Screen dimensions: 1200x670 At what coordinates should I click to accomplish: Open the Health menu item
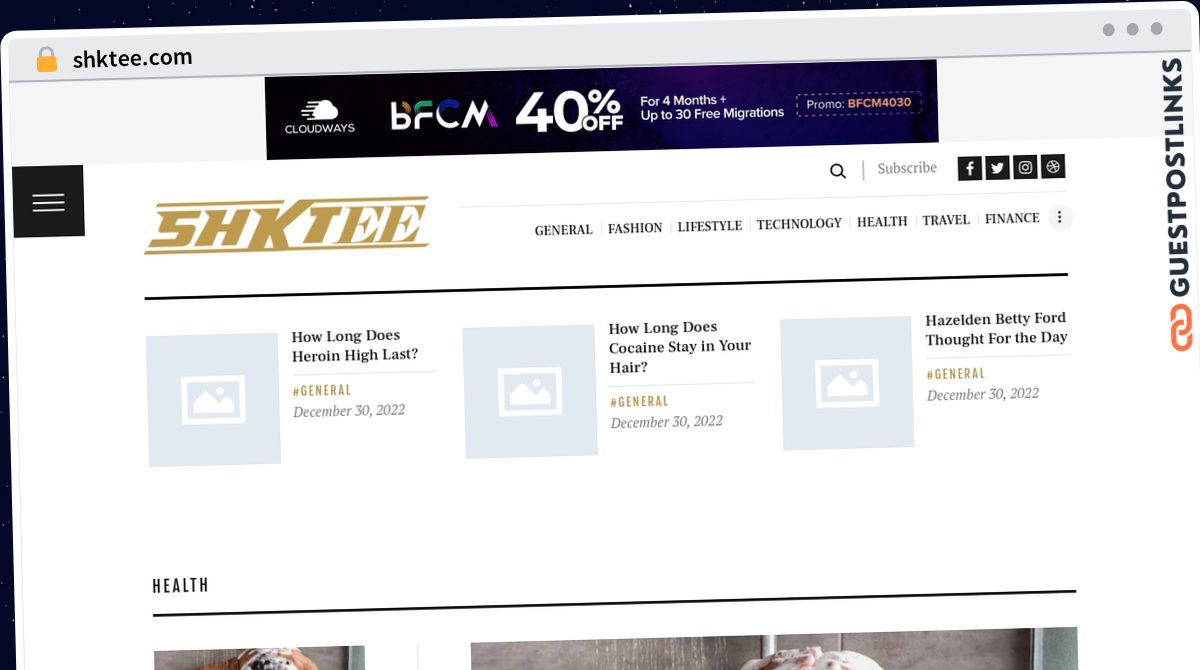click(882, 222)
